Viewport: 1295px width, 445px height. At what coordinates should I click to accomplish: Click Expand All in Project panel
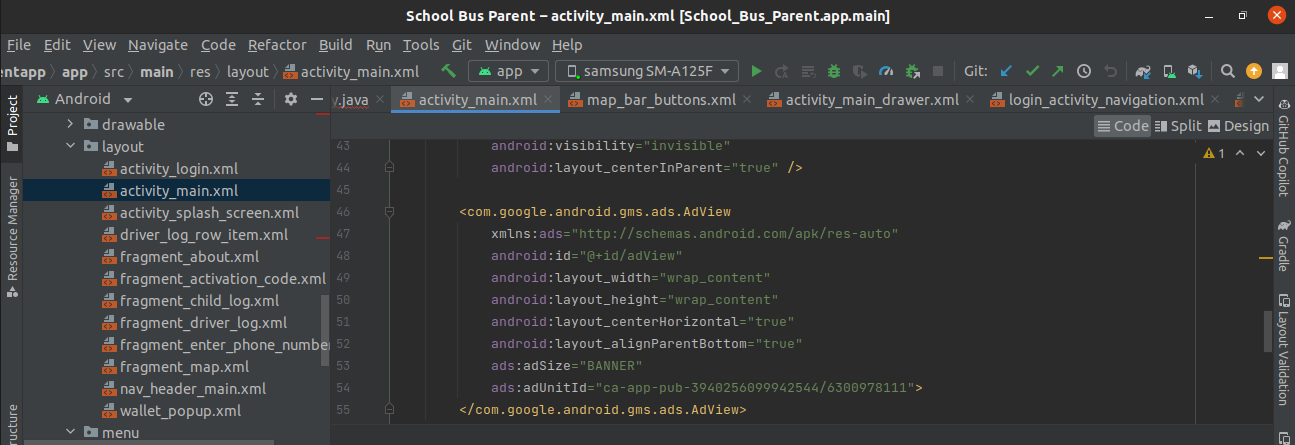point(232,99)
